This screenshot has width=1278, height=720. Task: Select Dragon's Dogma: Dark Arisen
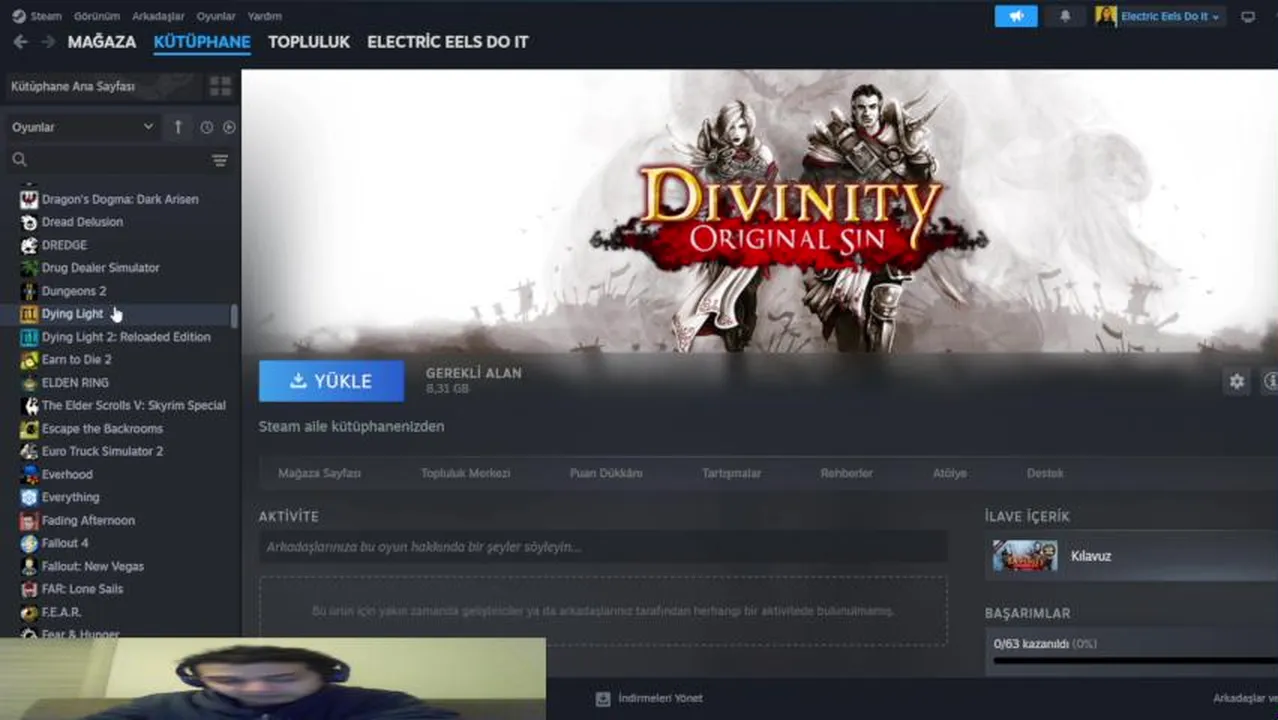(x=120, y=199)
